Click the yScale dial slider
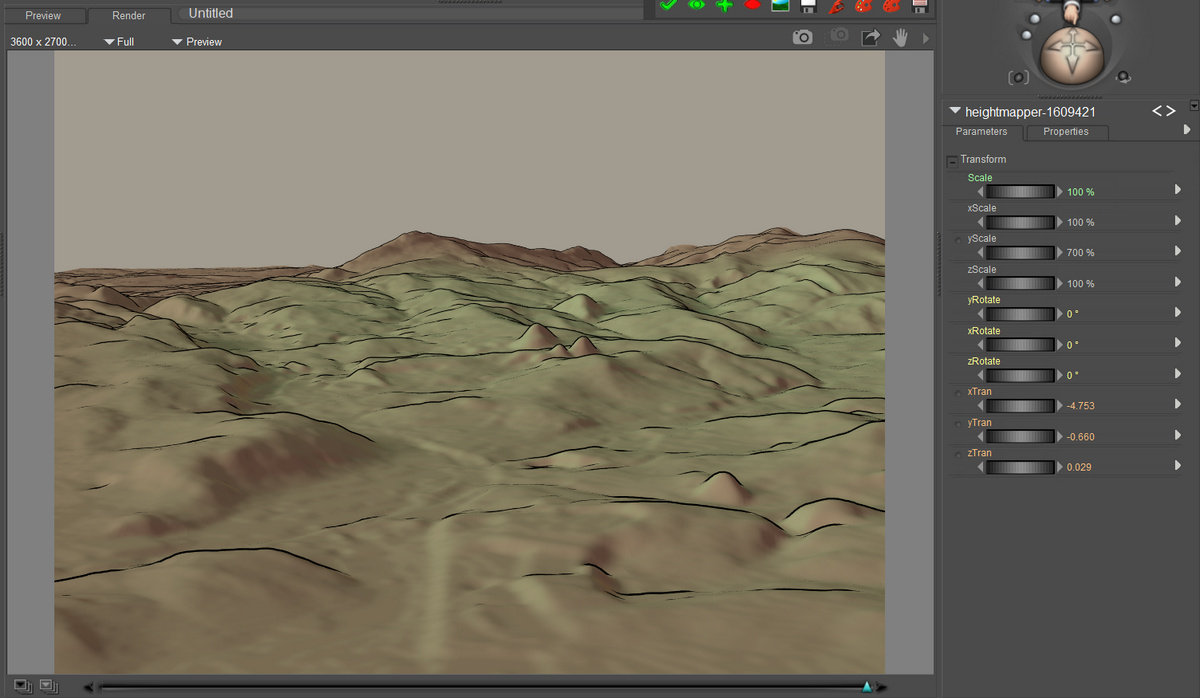Viewport: 1200px width, 698px height. pos(1020,253)
